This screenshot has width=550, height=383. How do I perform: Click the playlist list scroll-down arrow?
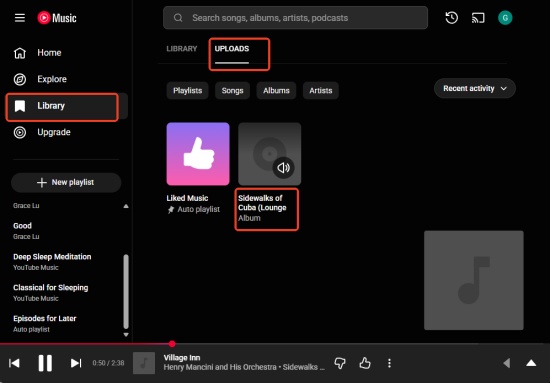click(126, 335)
